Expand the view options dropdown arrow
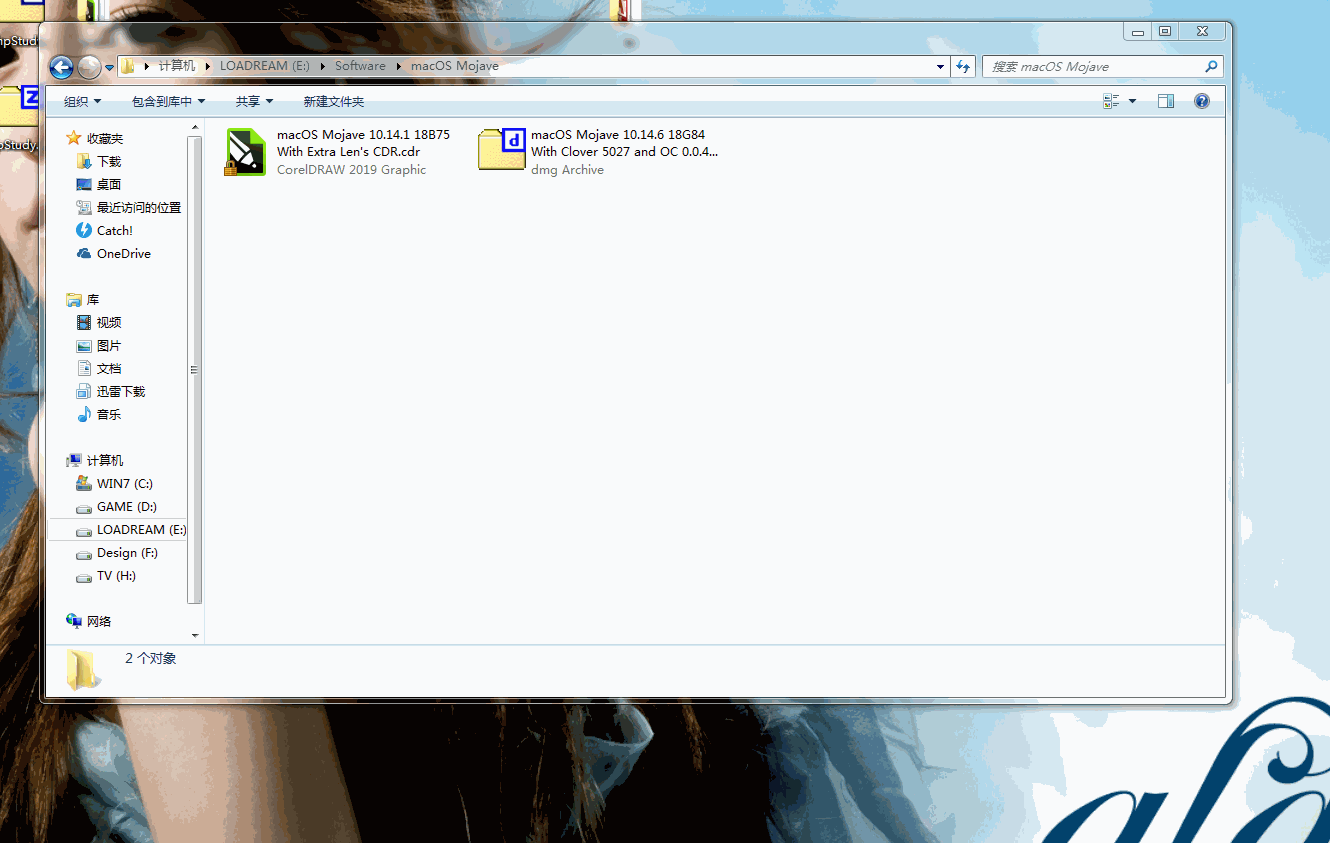 [1132, 101]
